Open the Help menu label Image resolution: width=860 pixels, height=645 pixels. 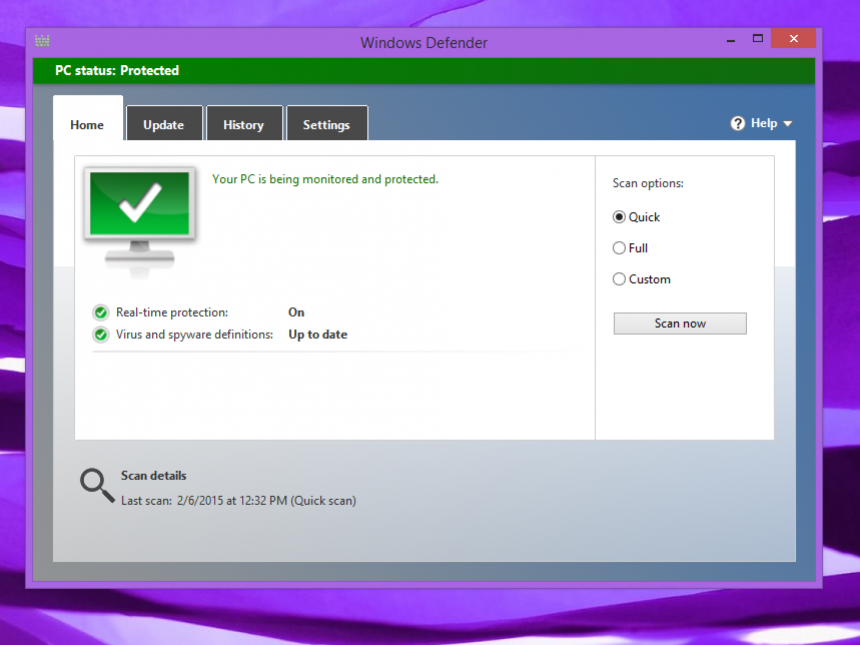tap(763, 123)
